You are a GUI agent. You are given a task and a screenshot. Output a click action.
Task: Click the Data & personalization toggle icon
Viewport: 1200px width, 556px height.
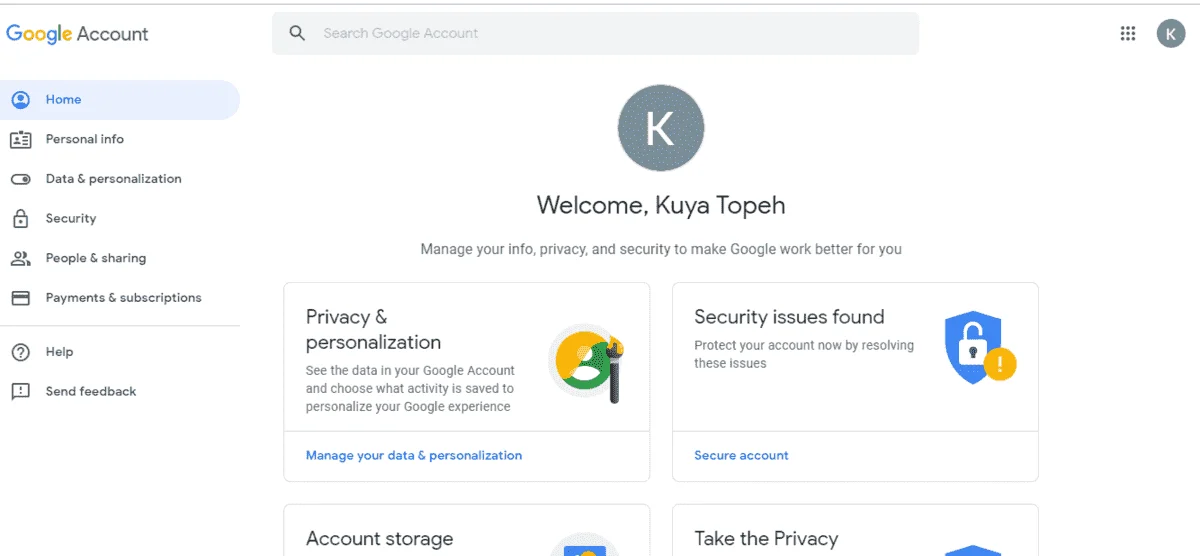(20, 179)
